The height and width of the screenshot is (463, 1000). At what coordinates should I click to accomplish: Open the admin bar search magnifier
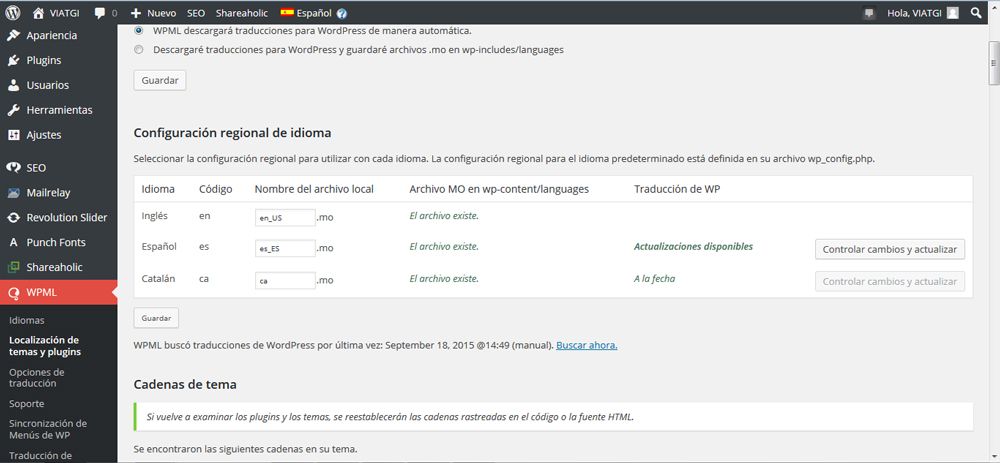pyautogui.click(x=976, y=13)
